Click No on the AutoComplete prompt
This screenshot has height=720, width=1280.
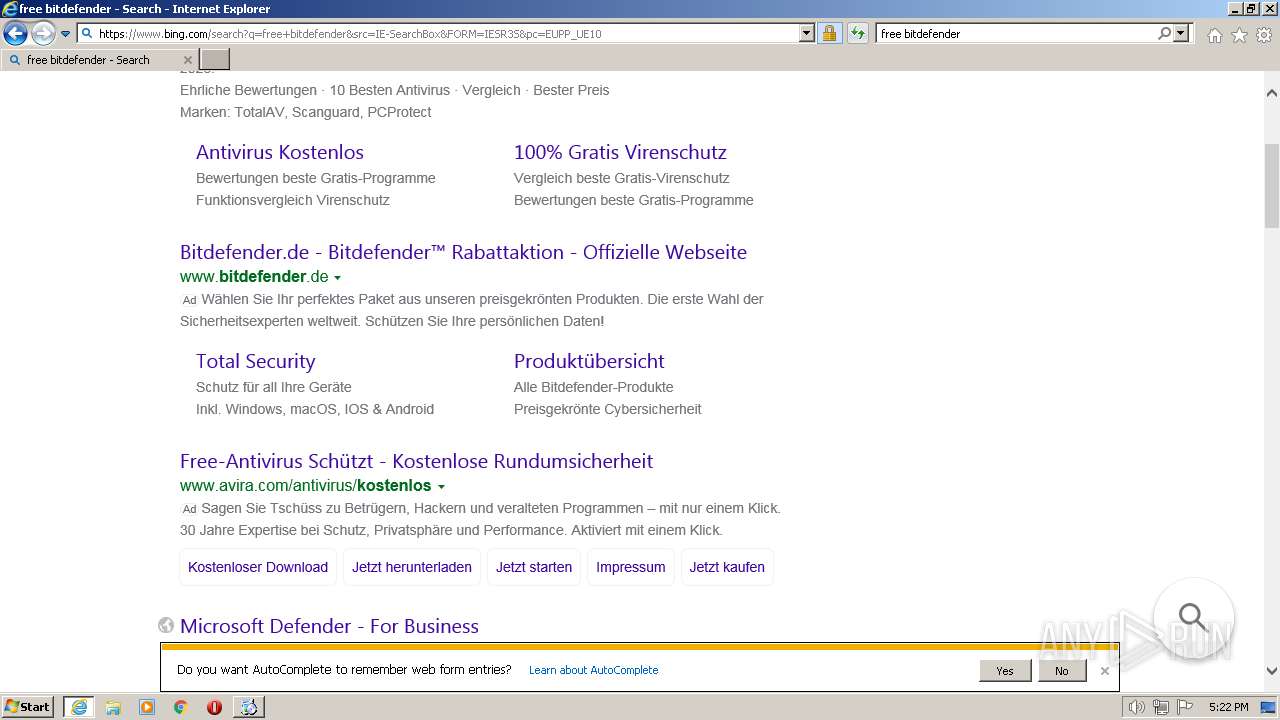pyautogui.click(x=1061, y=671)
